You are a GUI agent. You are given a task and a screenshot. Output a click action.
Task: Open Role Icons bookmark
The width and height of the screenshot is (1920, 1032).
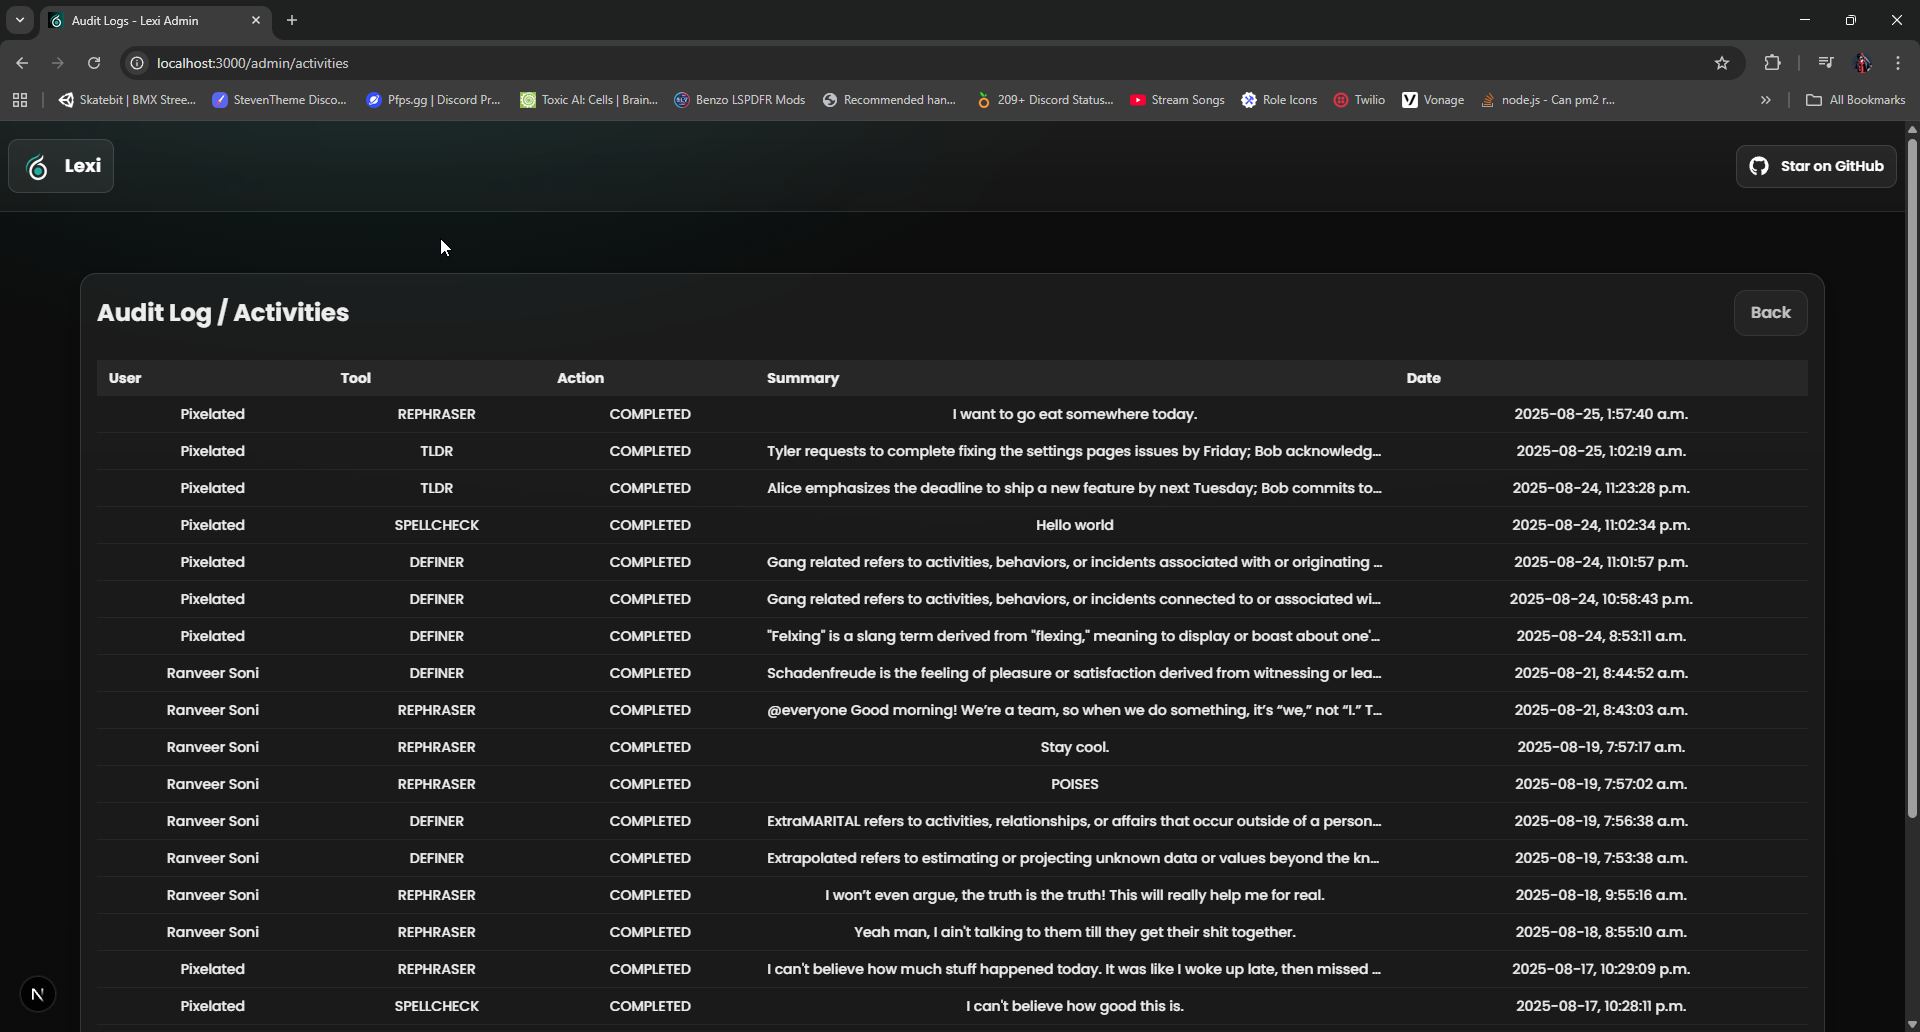1279,100
